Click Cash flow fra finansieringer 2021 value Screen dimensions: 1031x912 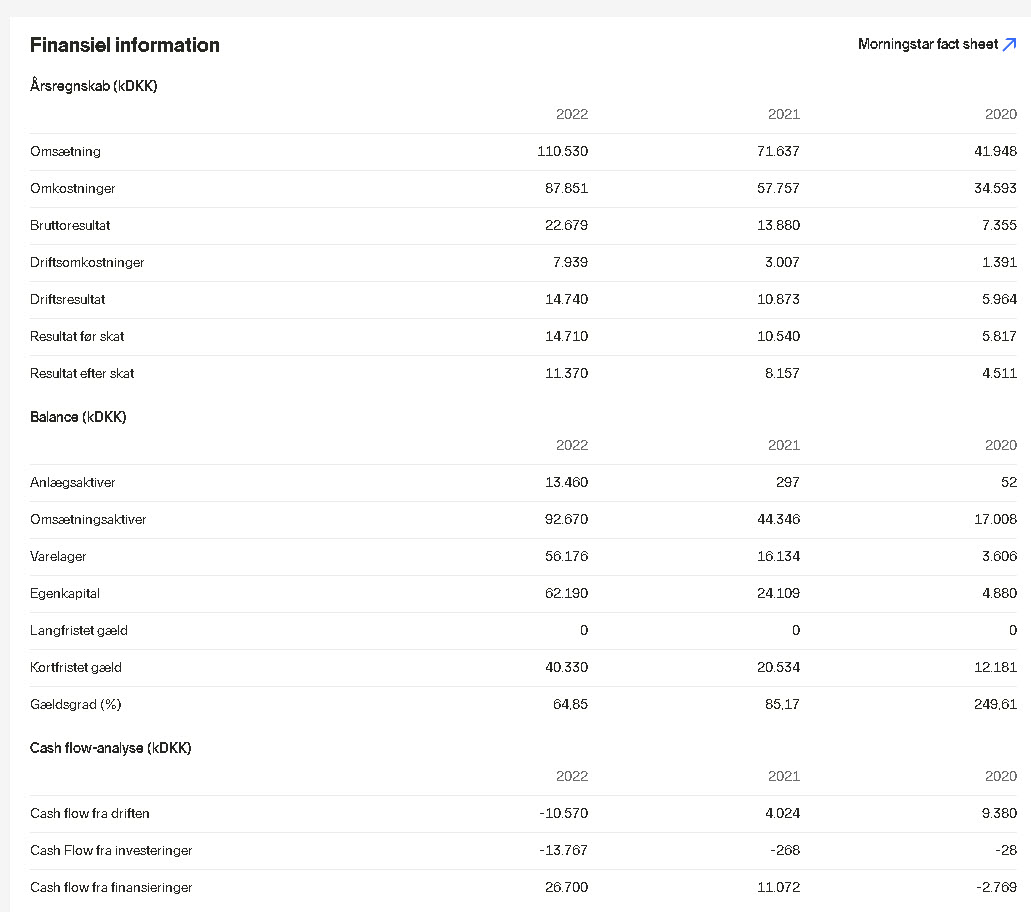[x=779, y=887]
